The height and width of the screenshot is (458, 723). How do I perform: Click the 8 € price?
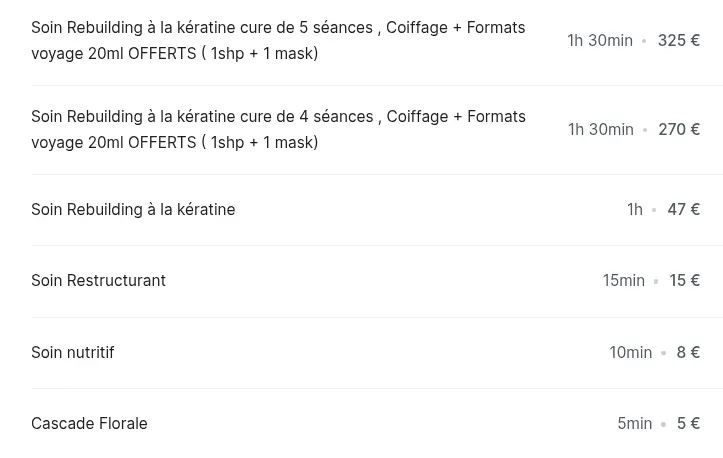[x=688, y=352]
